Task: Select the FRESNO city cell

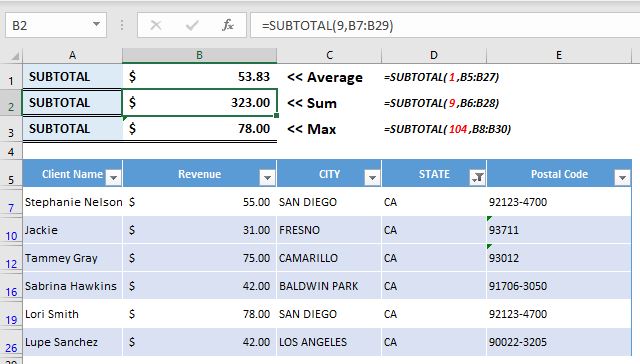Action: [x=329, y=230]
